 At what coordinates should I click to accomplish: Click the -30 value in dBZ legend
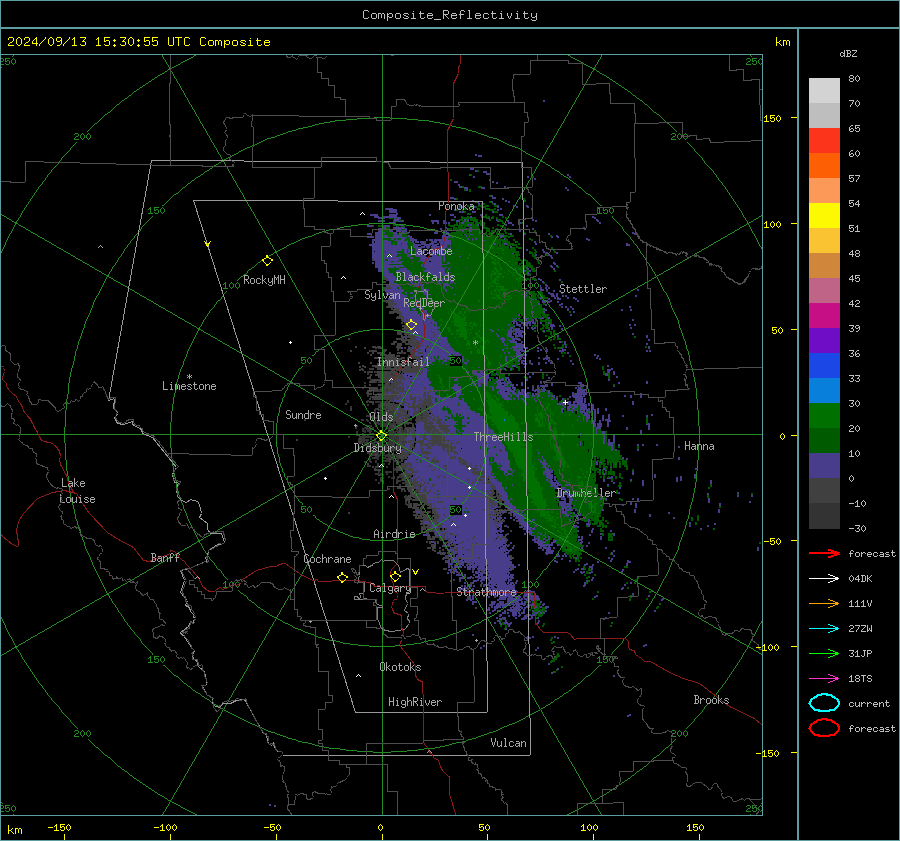pyautogui.click(x=856, y=529)
